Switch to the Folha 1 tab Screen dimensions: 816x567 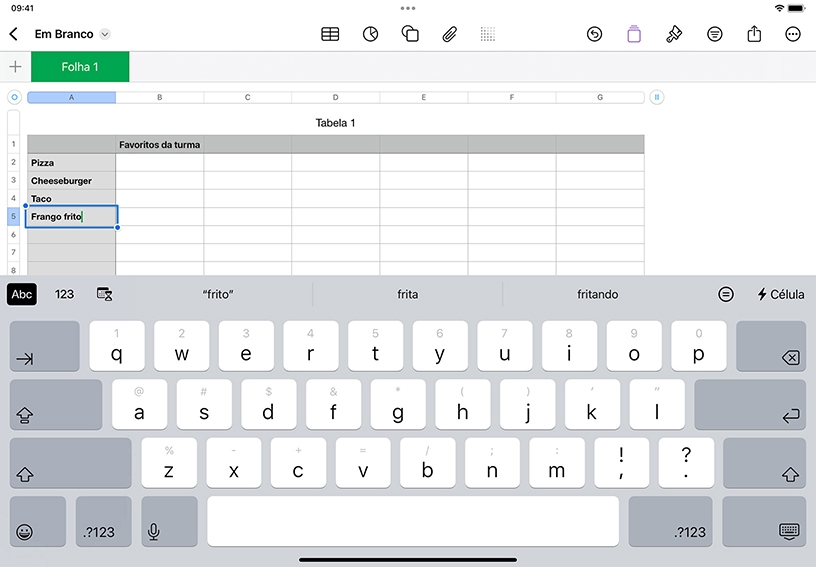pyautogui.click(x=80, y=67)
